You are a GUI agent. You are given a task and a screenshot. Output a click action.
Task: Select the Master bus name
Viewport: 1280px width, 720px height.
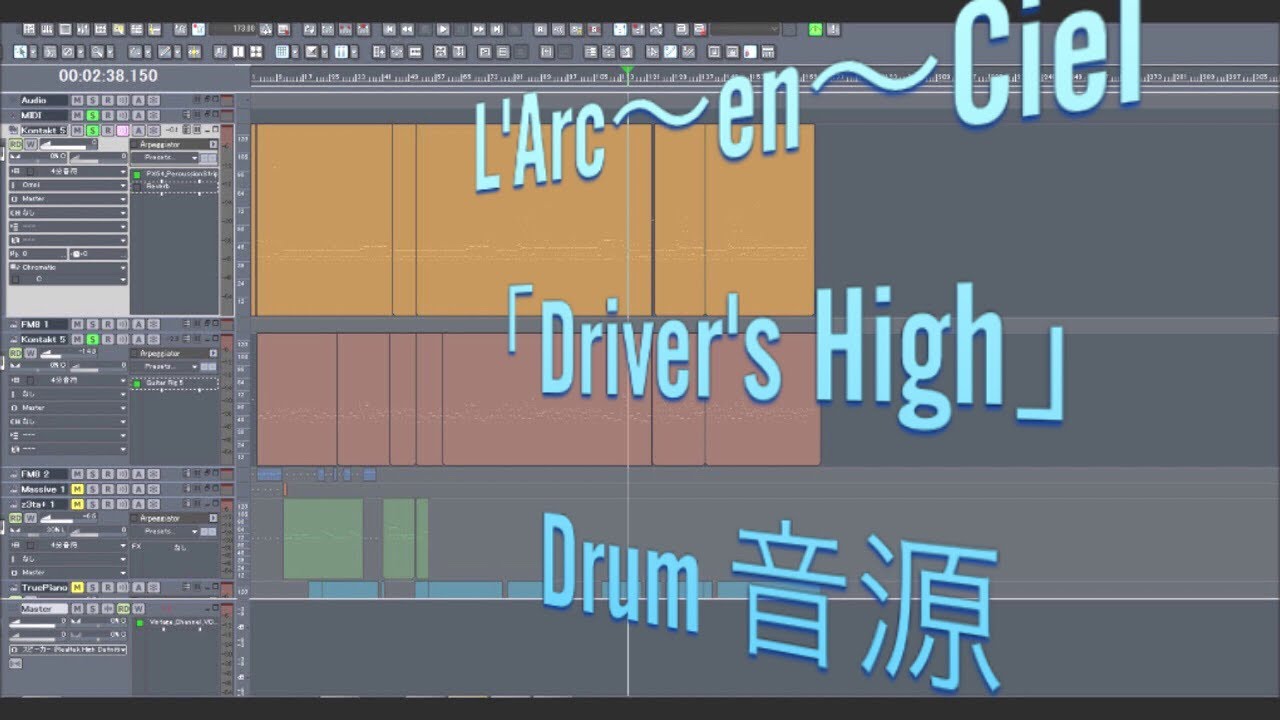[x=45, y=609]
